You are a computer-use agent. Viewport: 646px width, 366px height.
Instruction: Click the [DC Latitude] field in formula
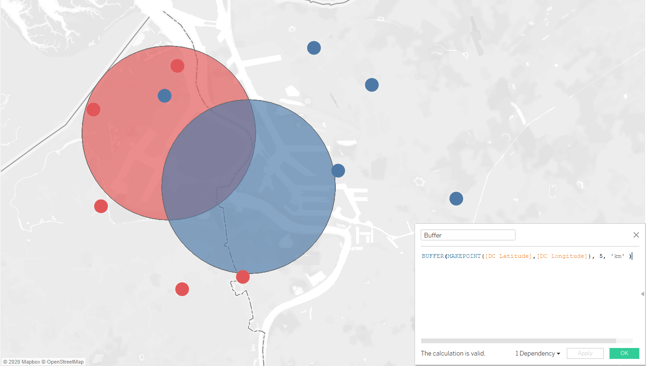(x=509, y=256)
